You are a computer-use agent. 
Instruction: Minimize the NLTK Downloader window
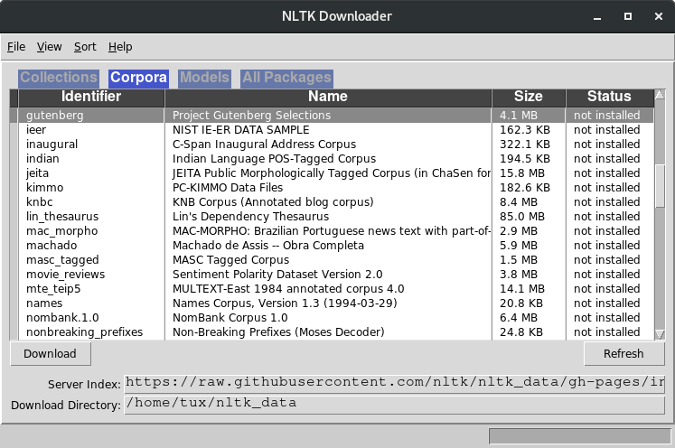coord(597,17)
